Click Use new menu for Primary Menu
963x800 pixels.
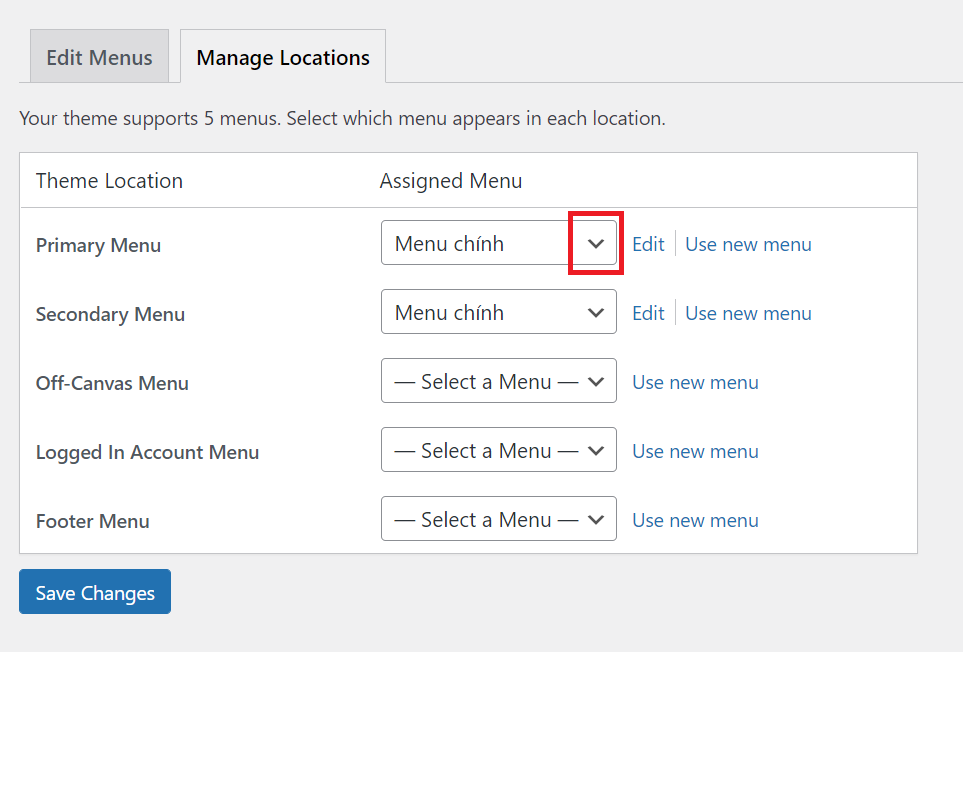748,244
